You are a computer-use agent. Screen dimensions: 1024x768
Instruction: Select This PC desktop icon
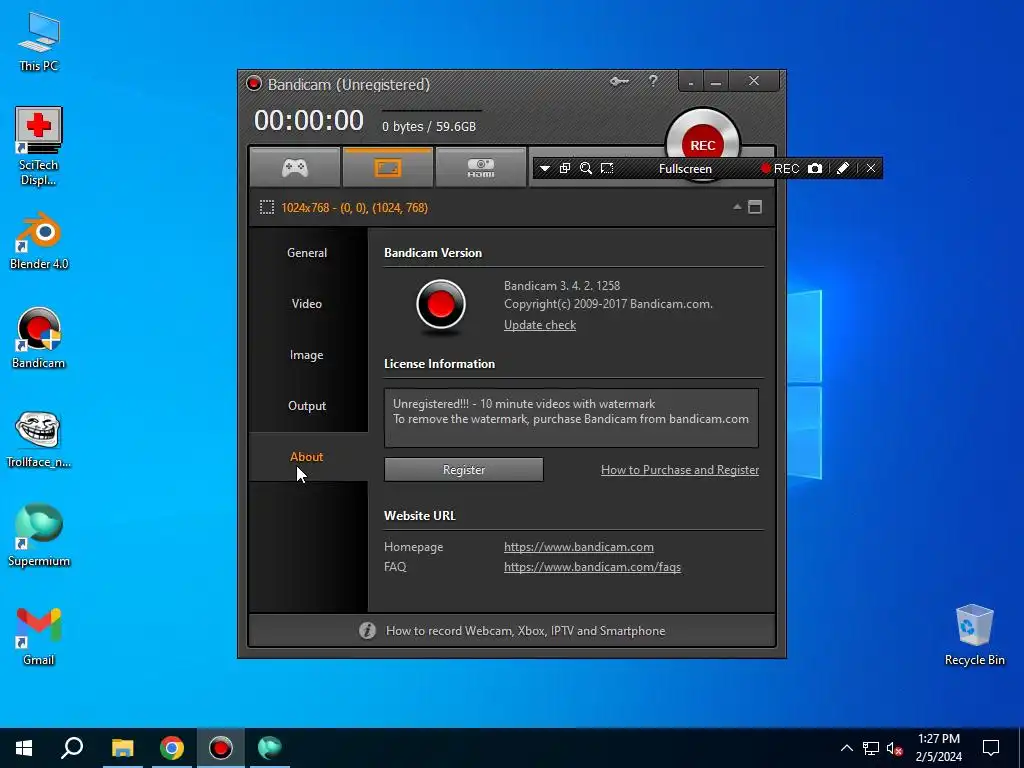pyautogui.click(x=39, y=42)
